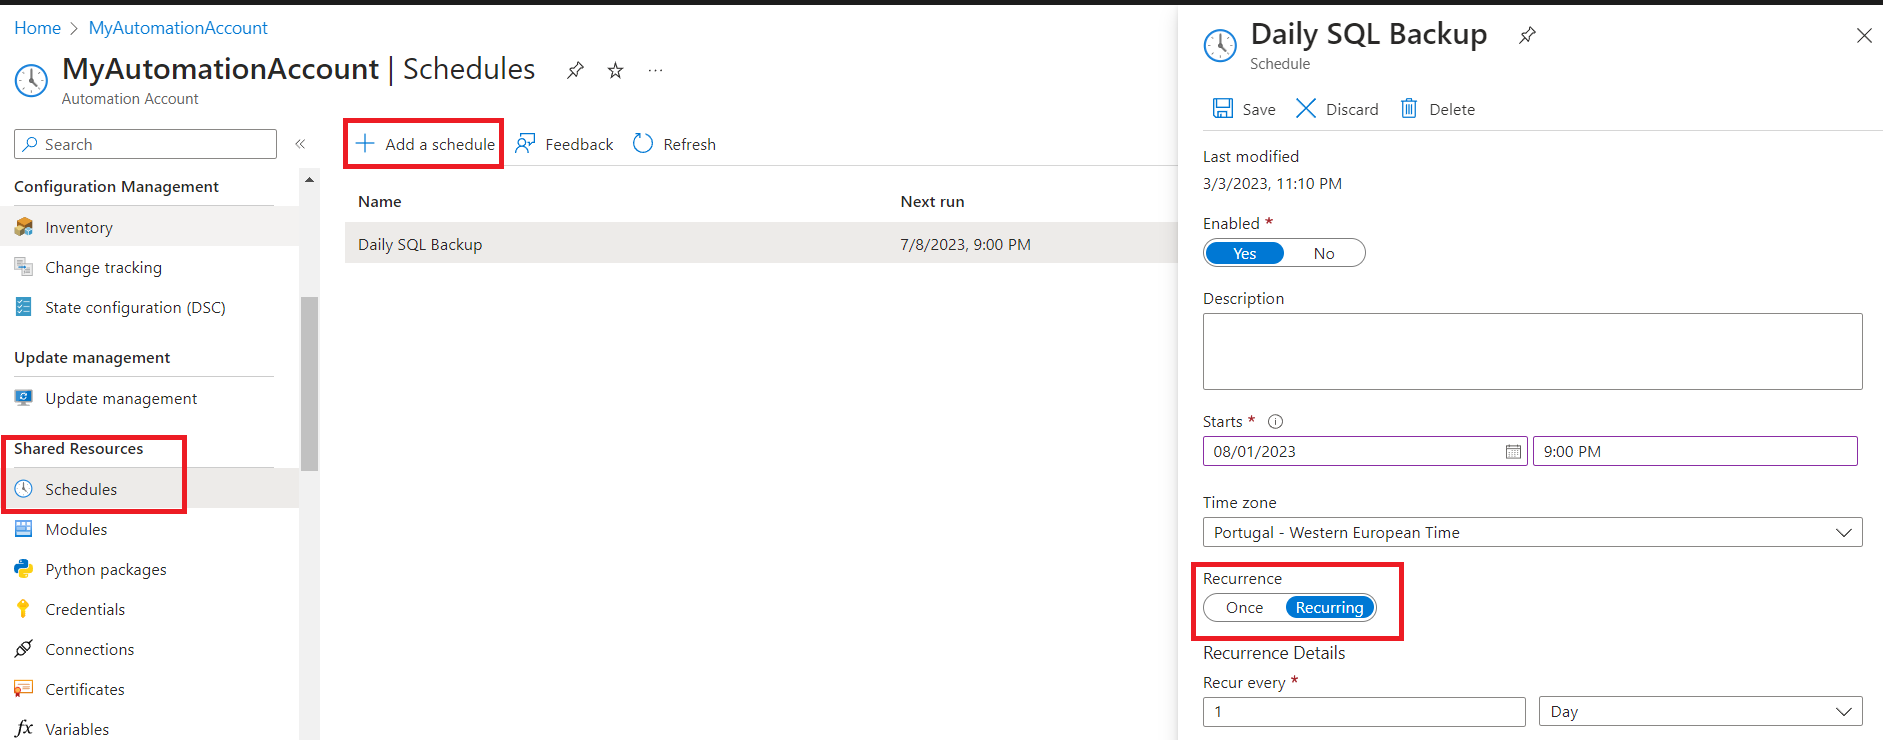Click the Add a schedule label
This screenshot has width=1883, height=740.
[440, 145]
